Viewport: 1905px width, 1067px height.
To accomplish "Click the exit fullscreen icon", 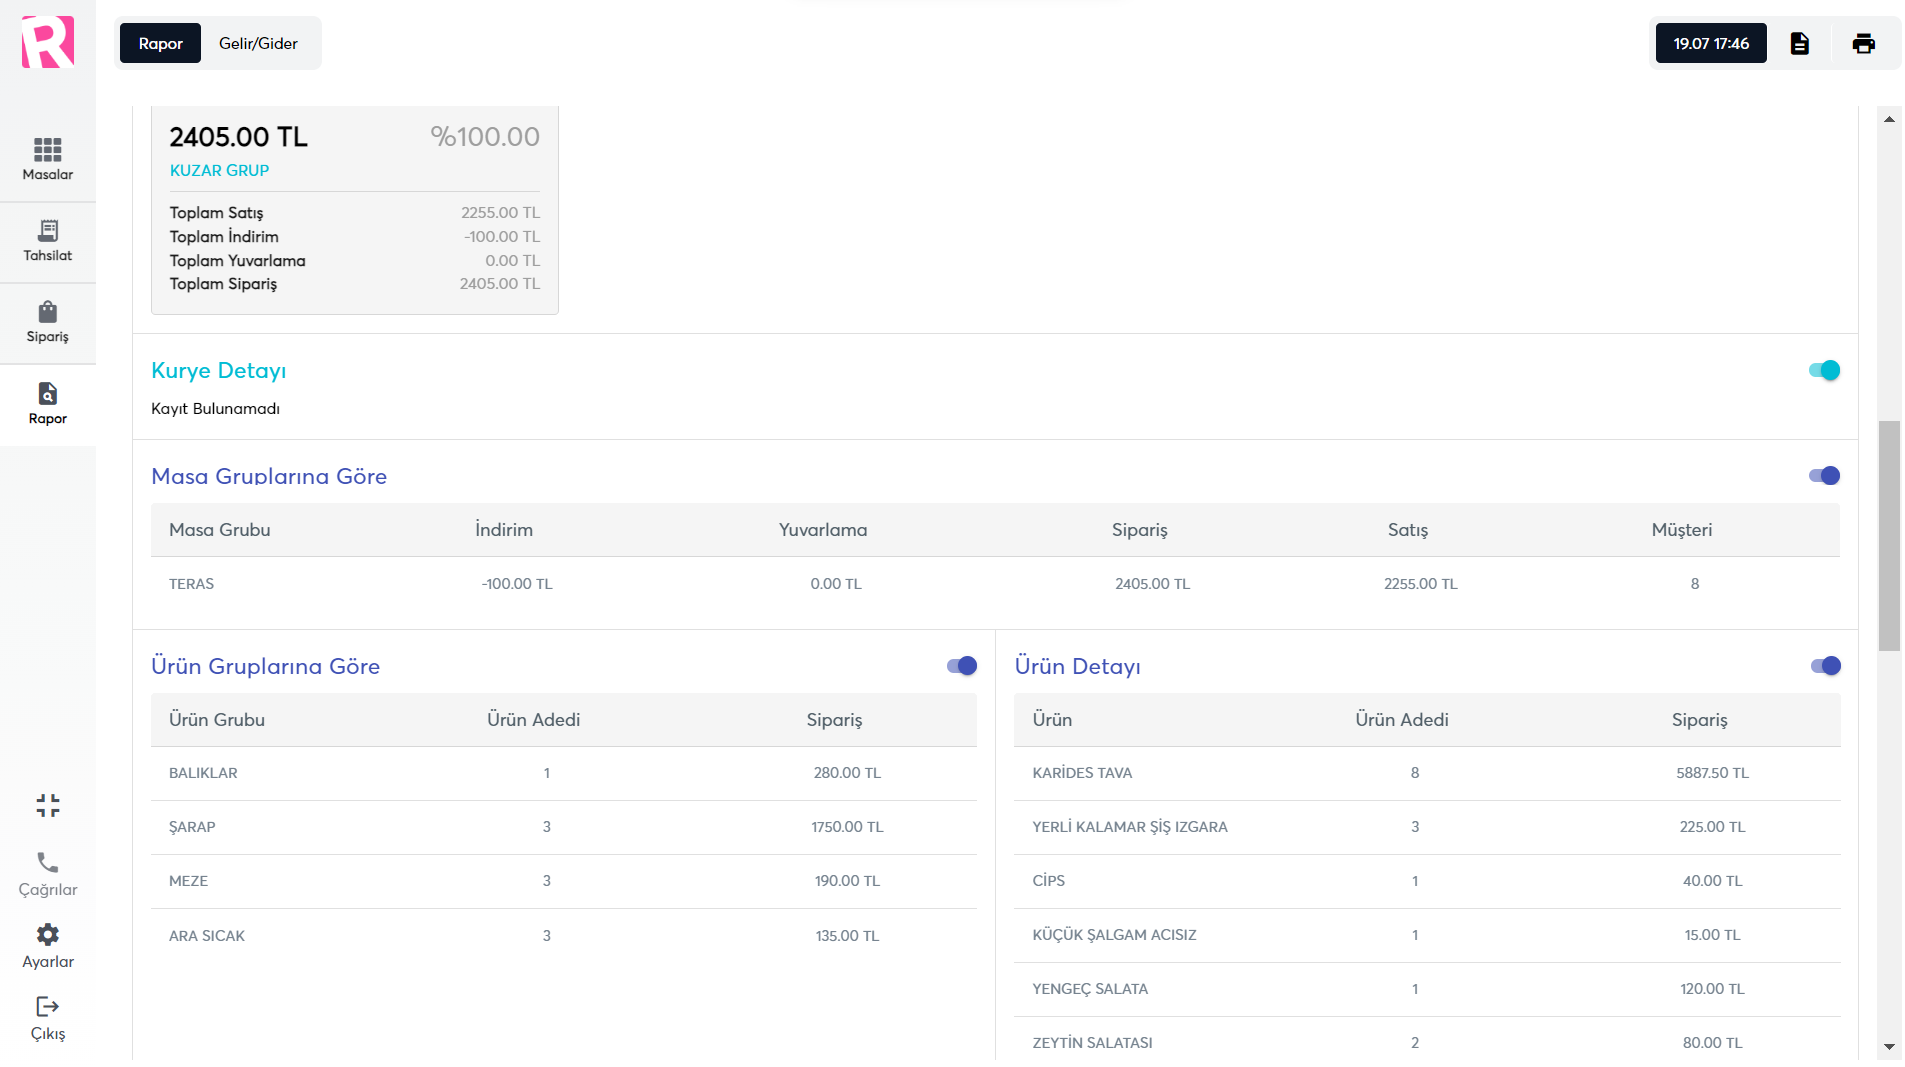I will (47, 805).
